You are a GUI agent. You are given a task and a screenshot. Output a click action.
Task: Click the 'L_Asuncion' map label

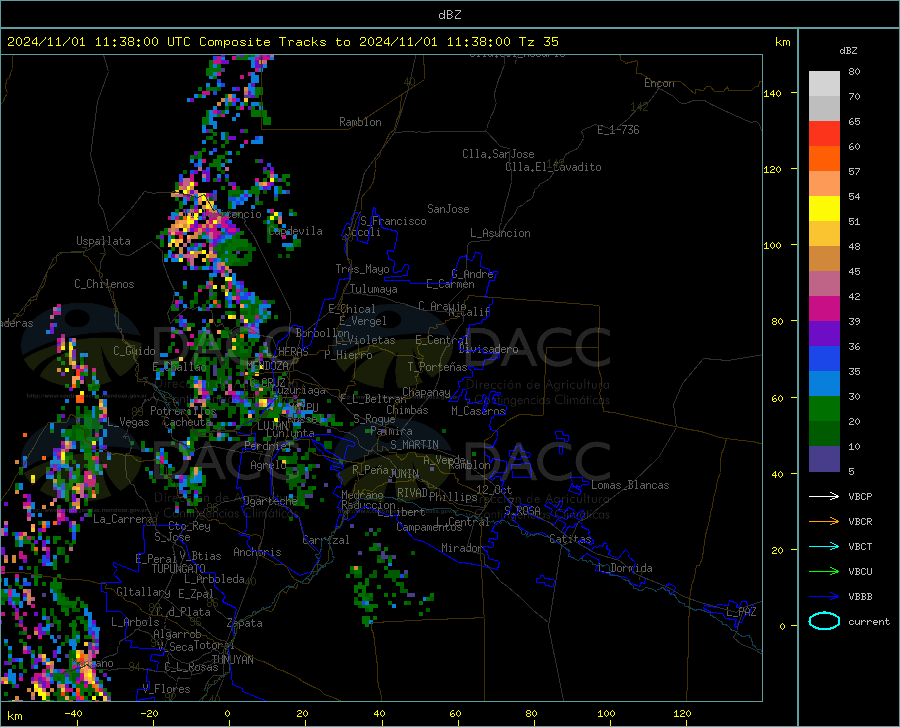click(x=500, y=233)
